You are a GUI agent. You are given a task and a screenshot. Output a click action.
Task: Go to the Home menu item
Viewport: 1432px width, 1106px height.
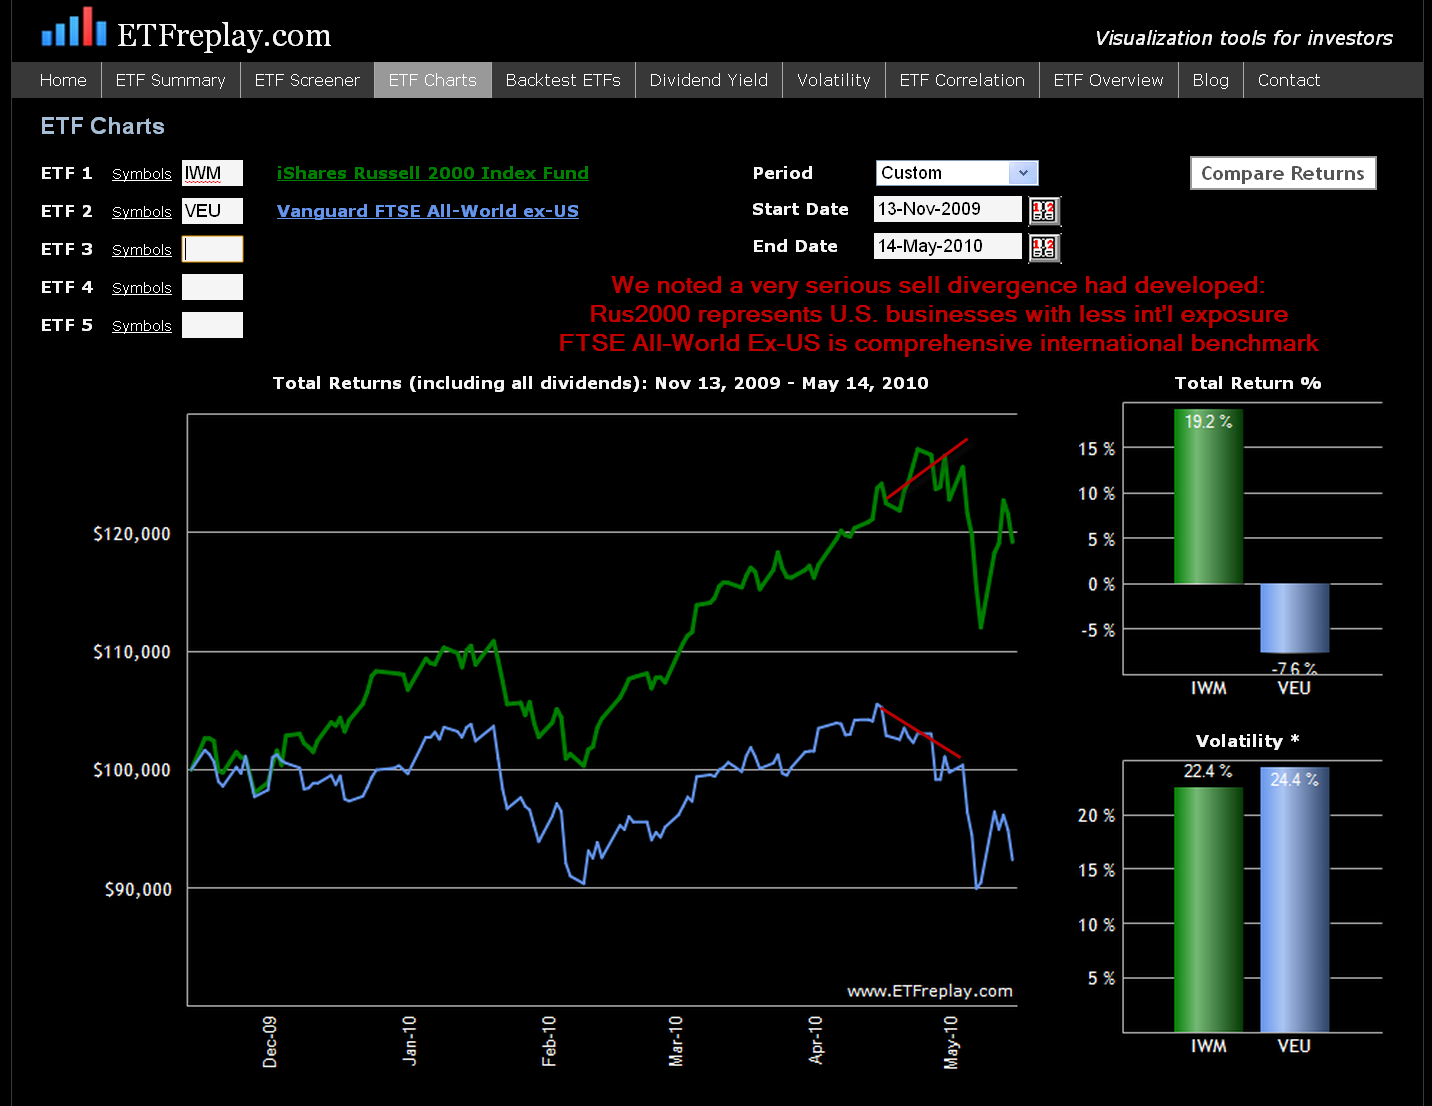tap(63, 80)
